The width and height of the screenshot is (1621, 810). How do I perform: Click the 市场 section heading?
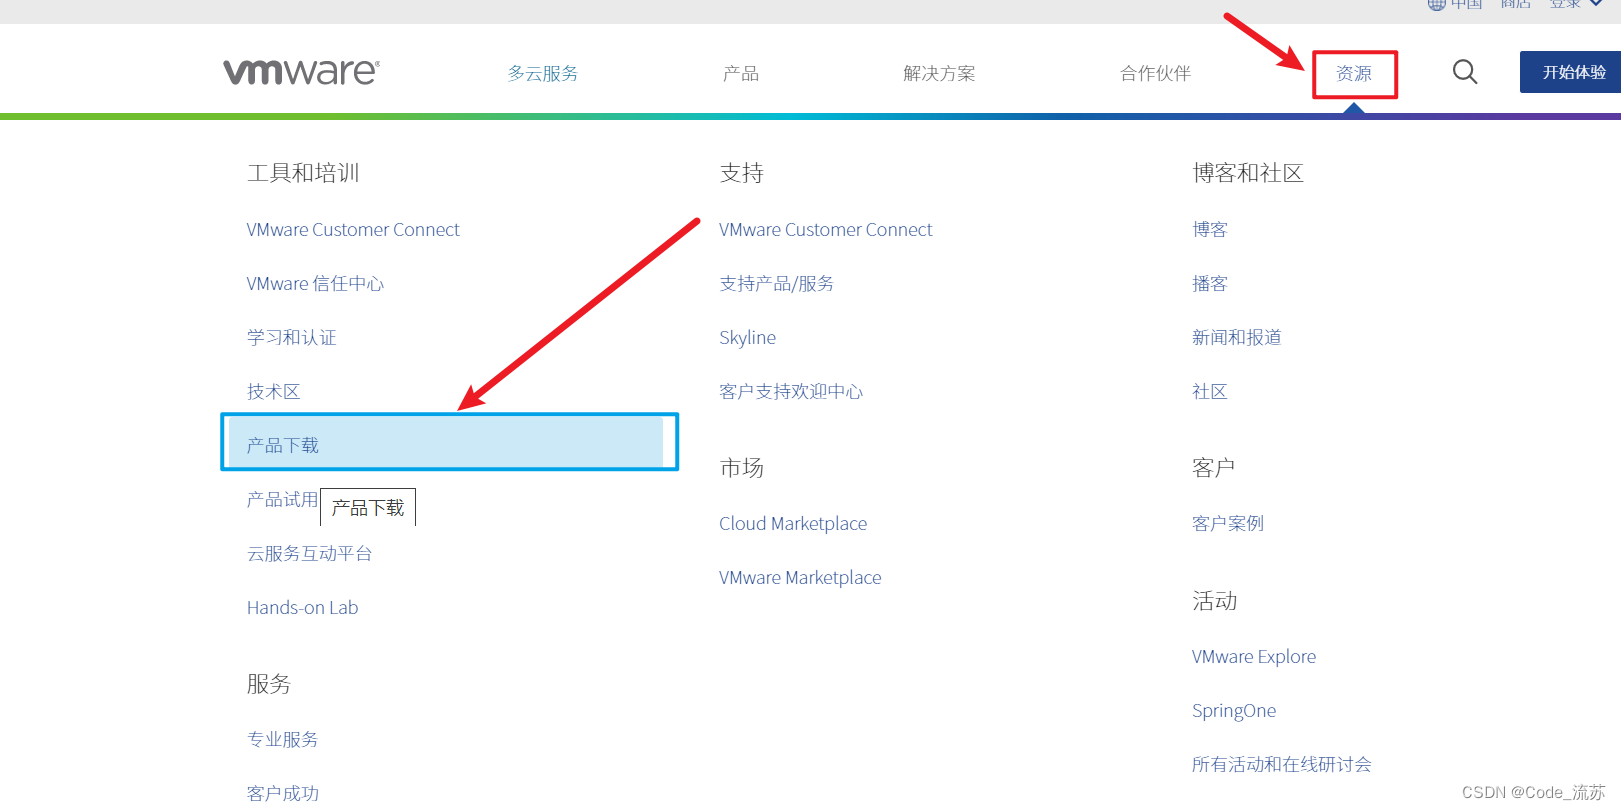741,468
